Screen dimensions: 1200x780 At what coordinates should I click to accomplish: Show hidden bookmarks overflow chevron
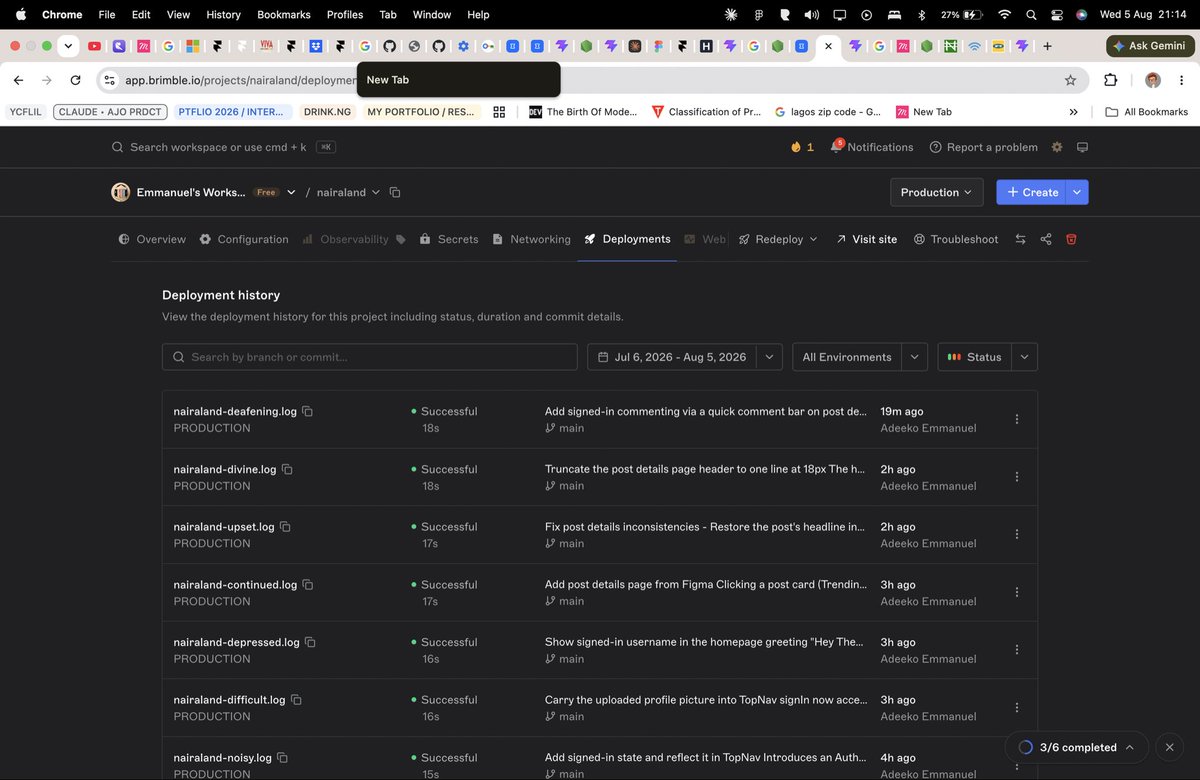[1074, 112]
